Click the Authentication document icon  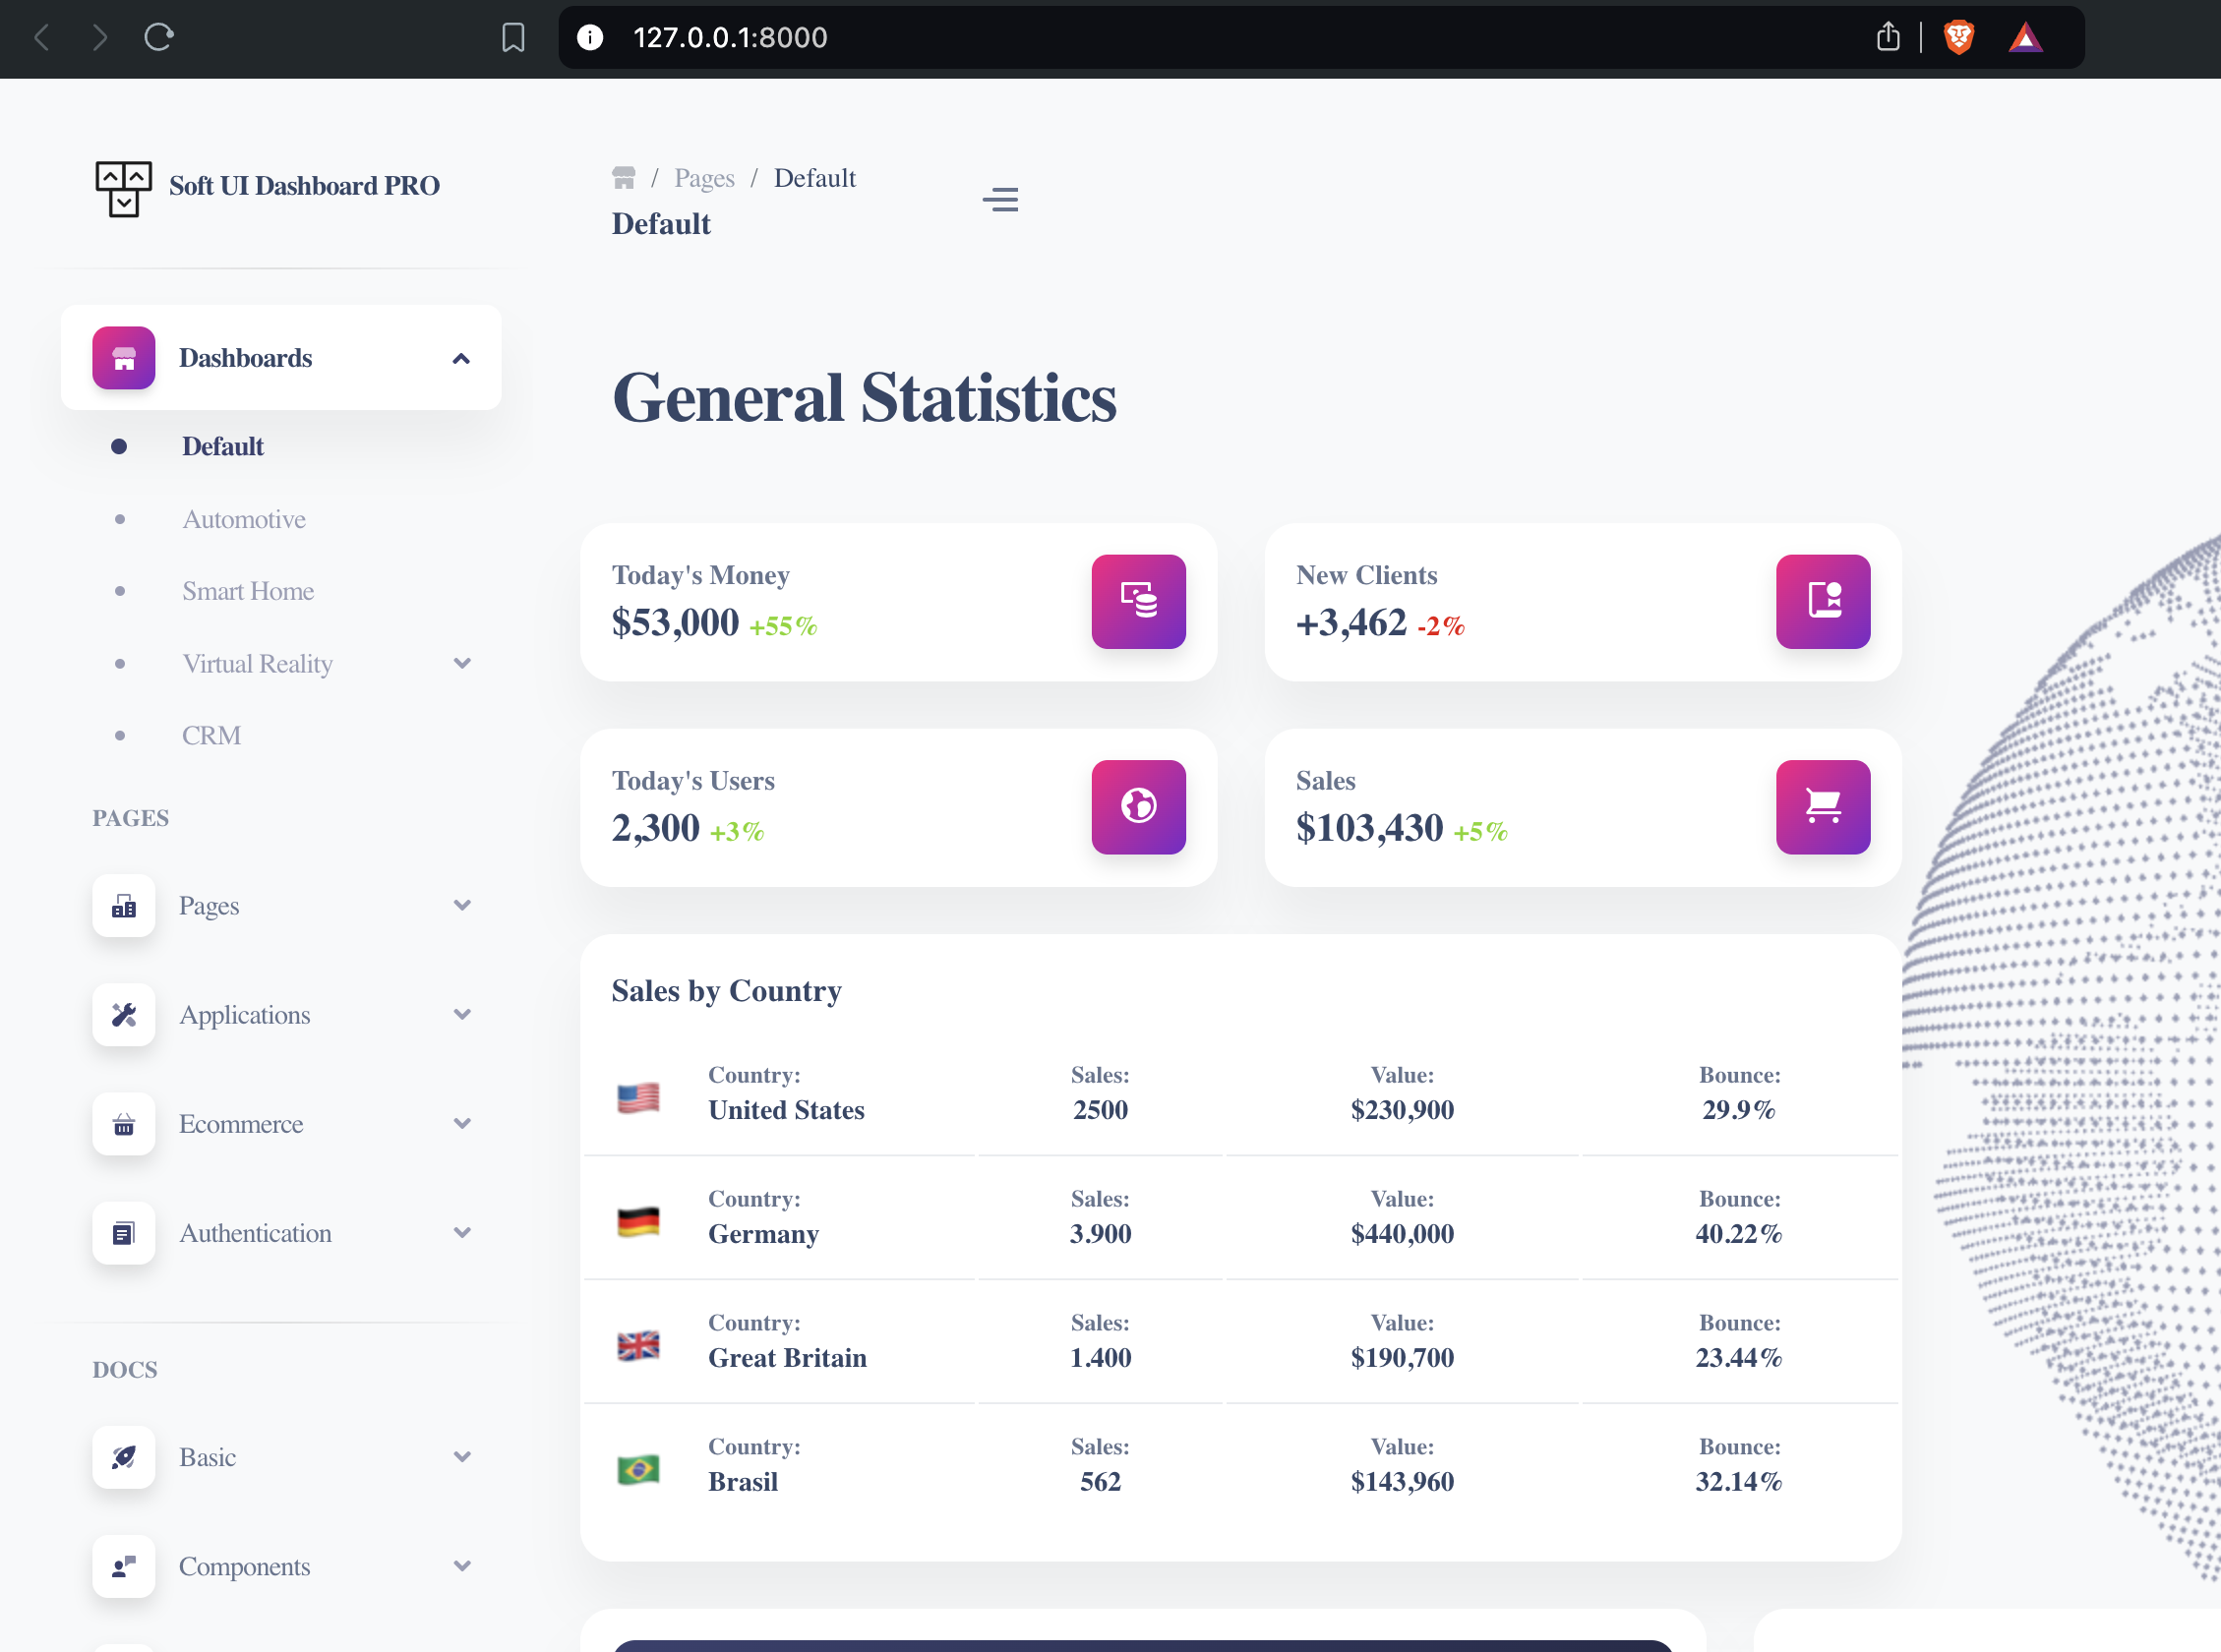click(x=124, y=1233)
